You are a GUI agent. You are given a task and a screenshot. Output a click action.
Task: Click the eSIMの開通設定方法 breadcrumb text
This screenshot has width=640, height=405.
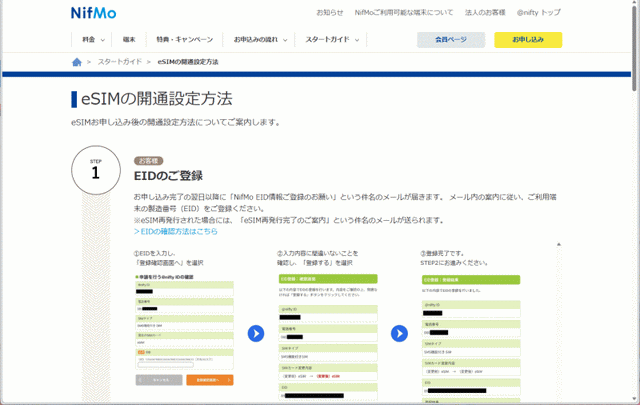pyautogui.click(x=188, y=62)
